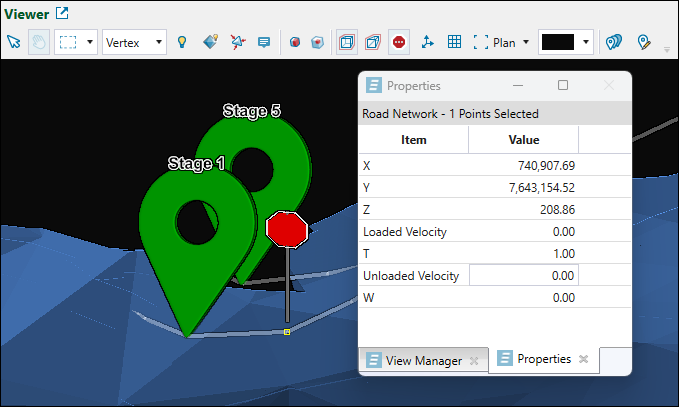Viewport: 679px width, 407px height.
Task: Open the black color swatch picker
Action: pos(566,42)
